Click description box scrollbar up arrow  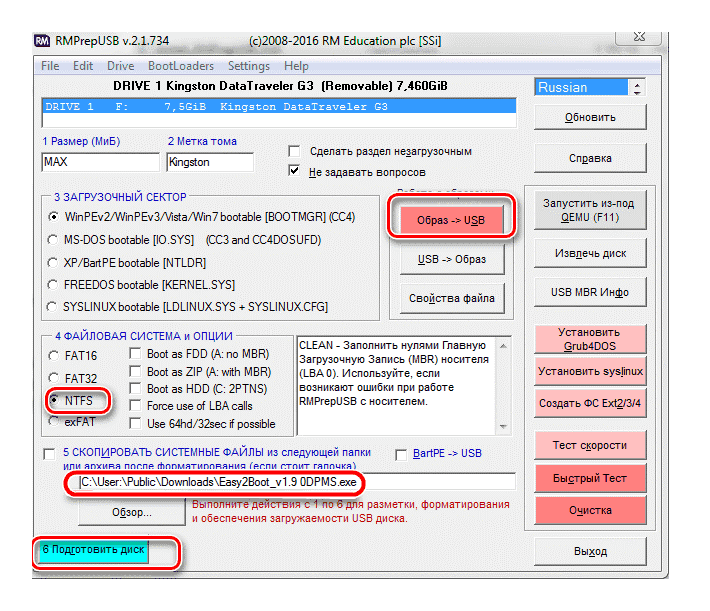504,346
